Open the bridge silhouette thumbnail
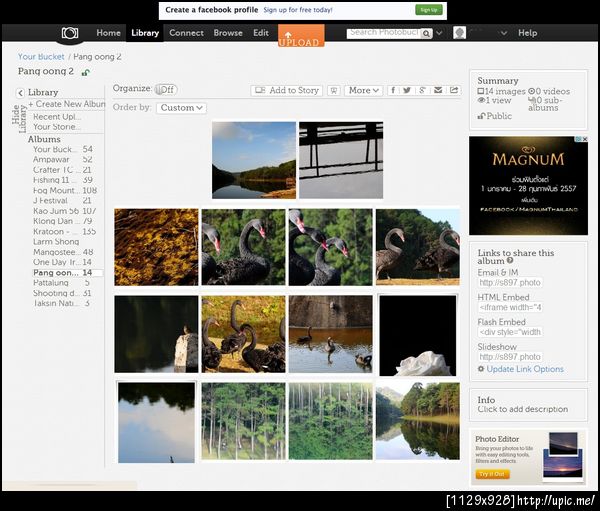Viewport: 600px width, 511px height. [x=341, y=160]
